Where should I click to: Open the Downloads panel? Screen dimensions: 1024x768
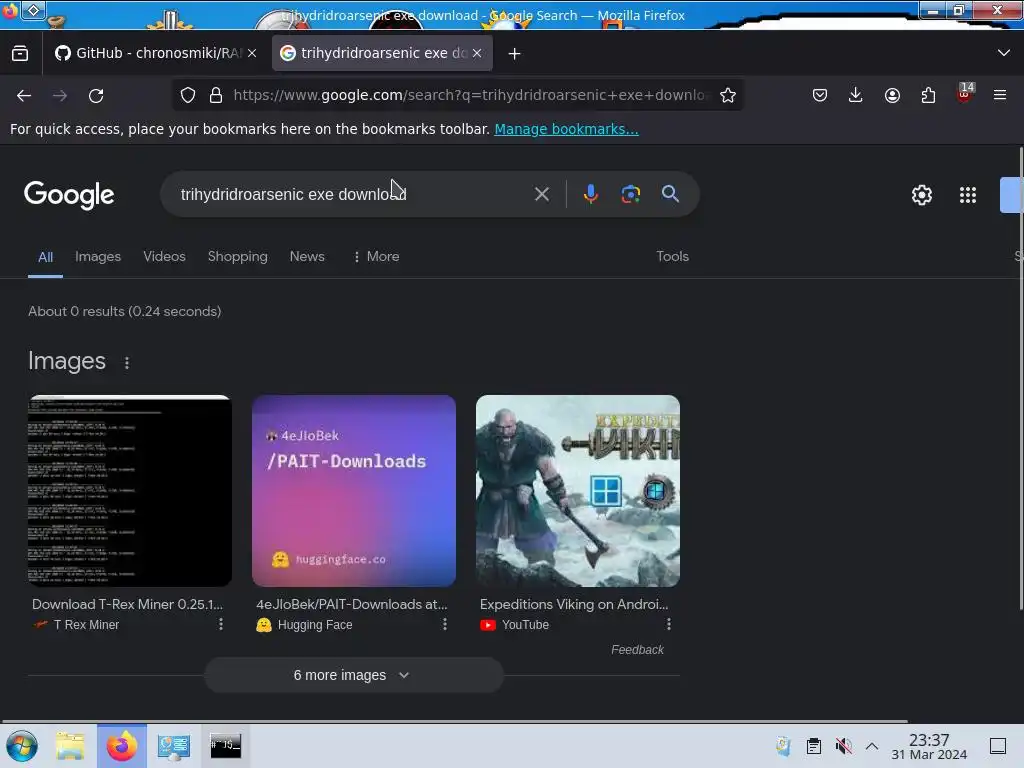point(856,95)
